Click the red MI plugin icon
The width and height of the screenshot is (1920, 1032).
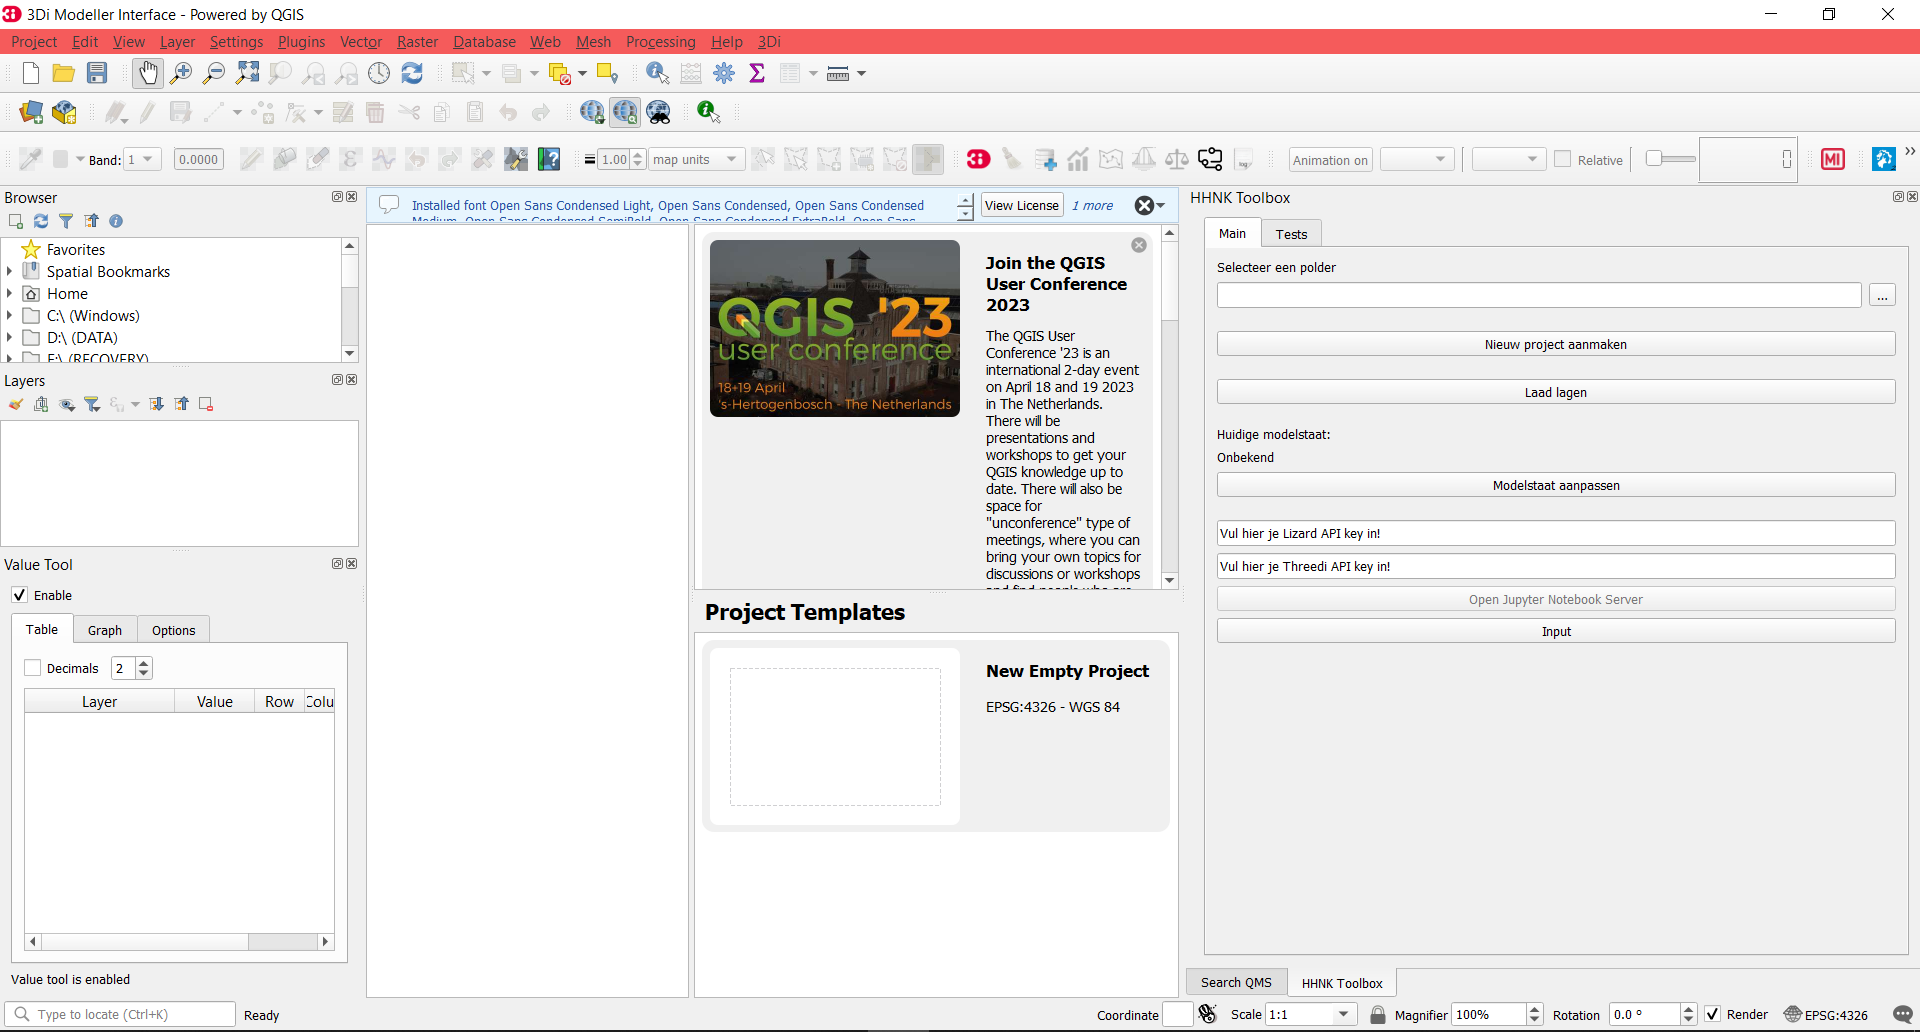pos(1833,159)
